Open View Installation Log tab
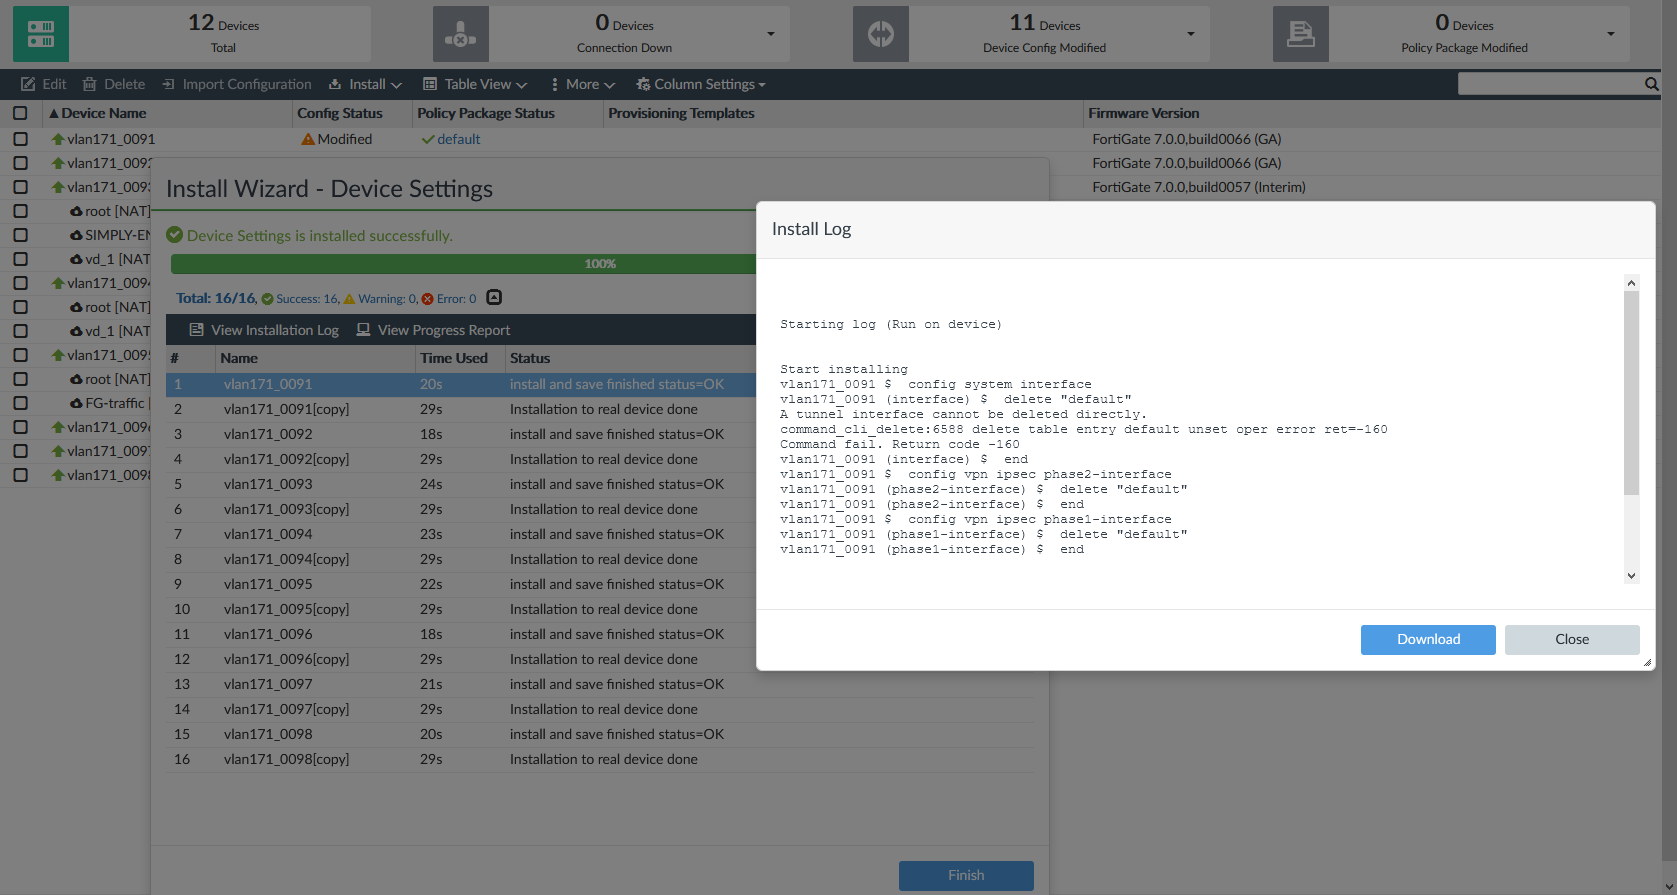Image resolution: width=1677 pixels, height=895 pixels. tap(264, 330)
